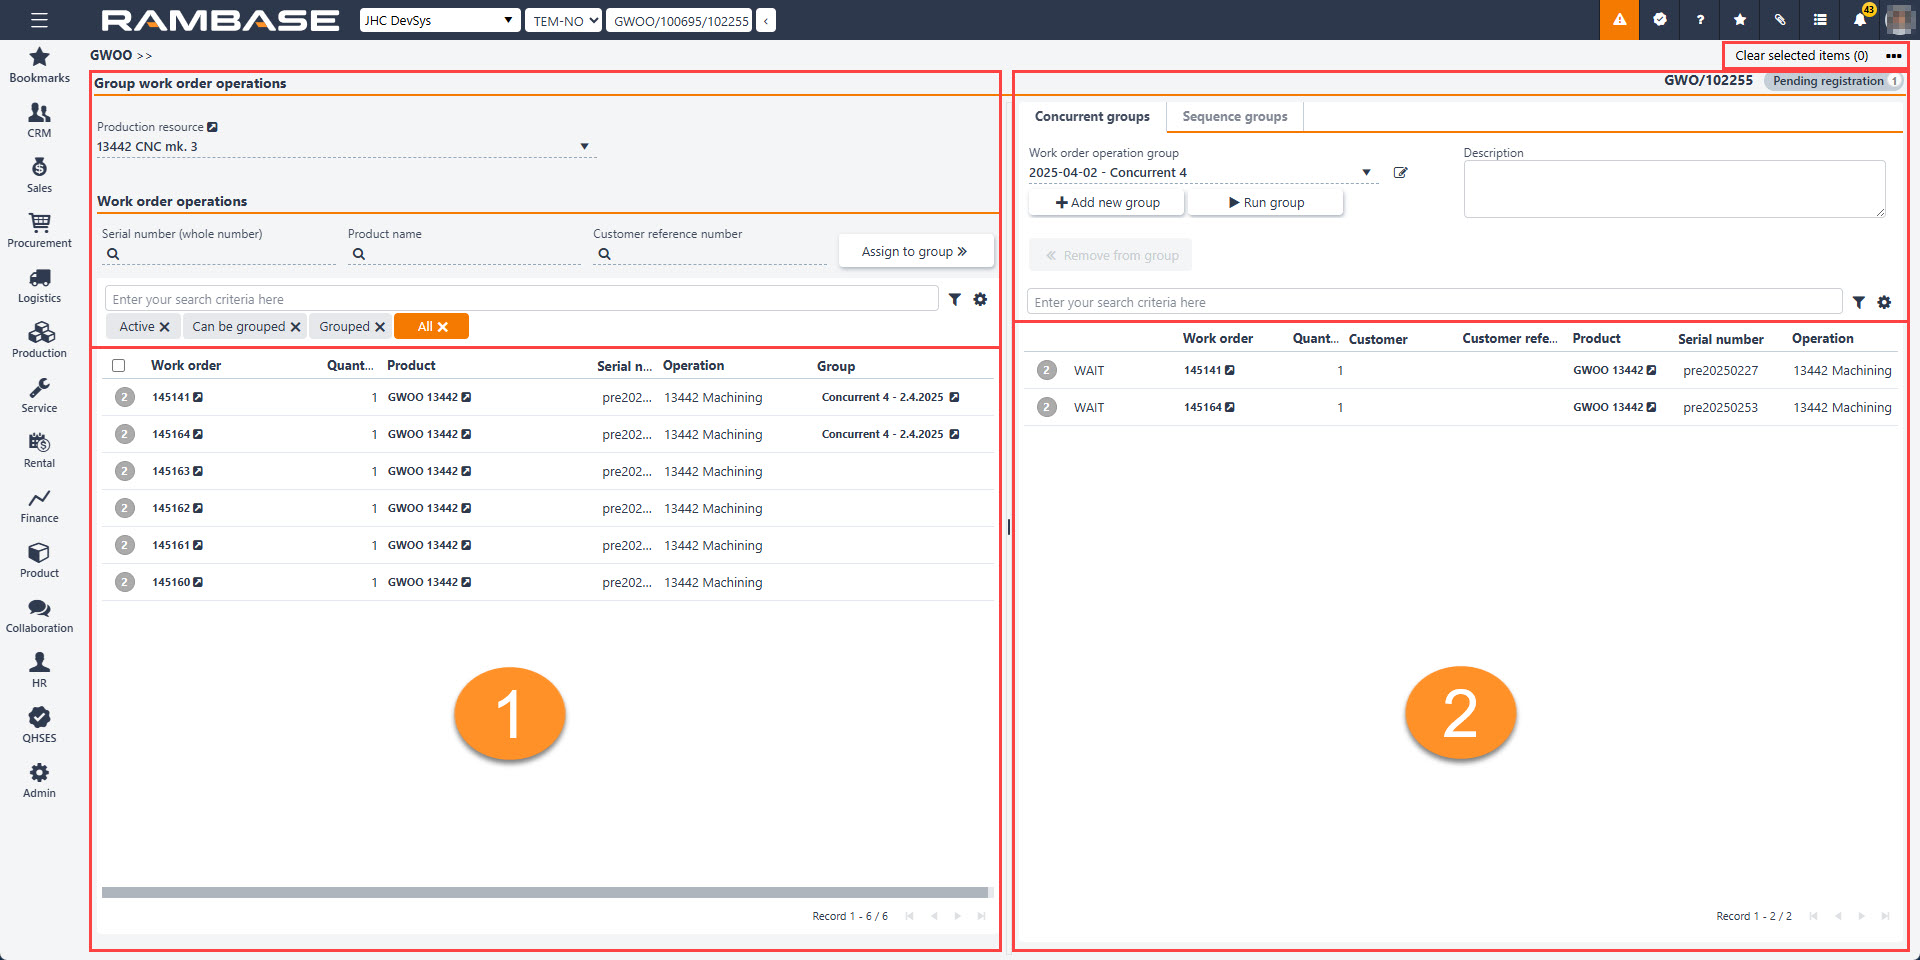
Task: Remove the Active filter chip
Action: pos(165,327)
